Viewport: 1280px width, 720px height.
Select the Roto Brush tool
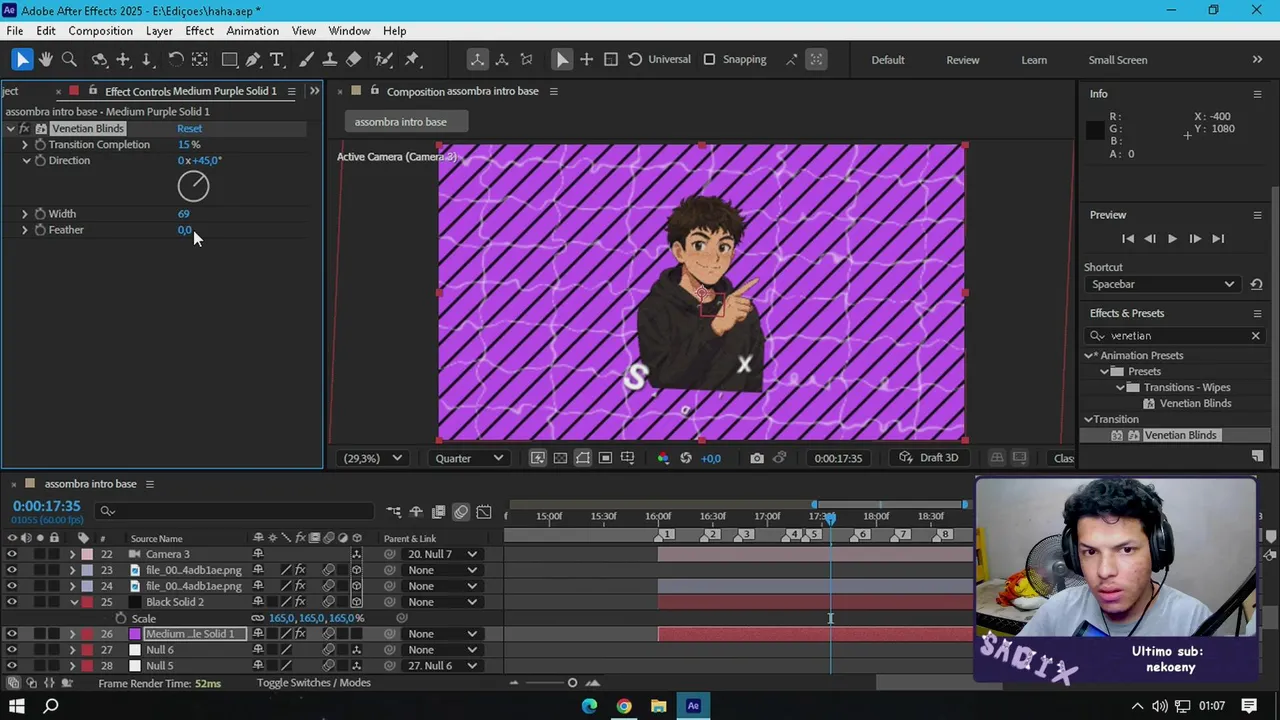382,60
